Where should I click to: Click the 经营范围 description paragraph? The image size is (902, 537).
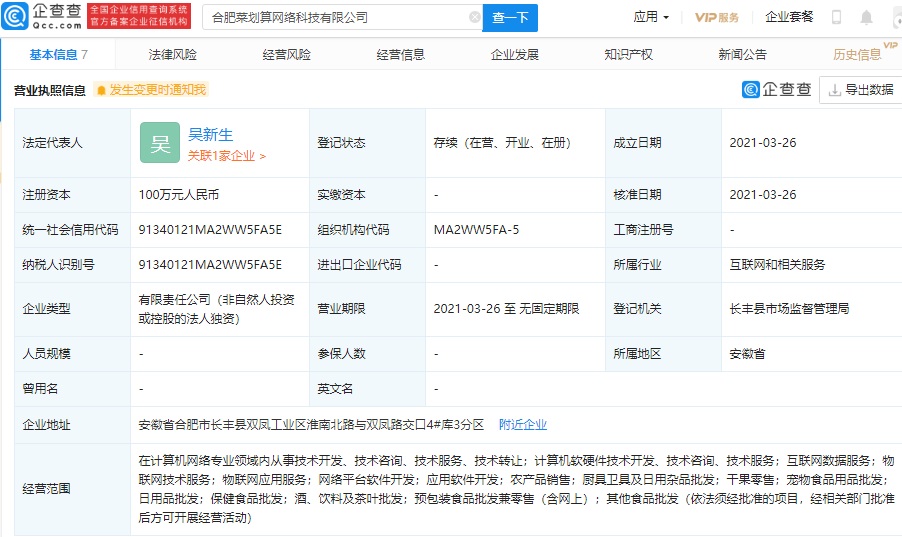(x=516, y=489)
